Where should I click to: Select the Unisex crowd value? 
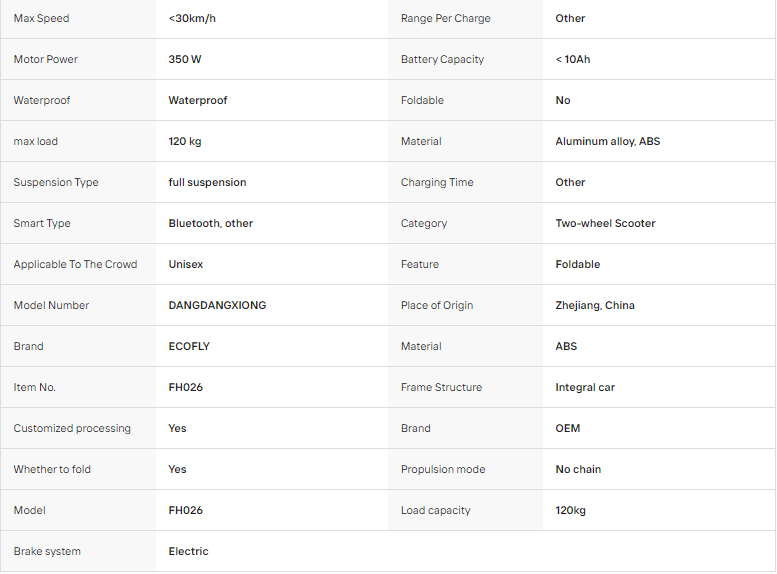coord(186,265)
